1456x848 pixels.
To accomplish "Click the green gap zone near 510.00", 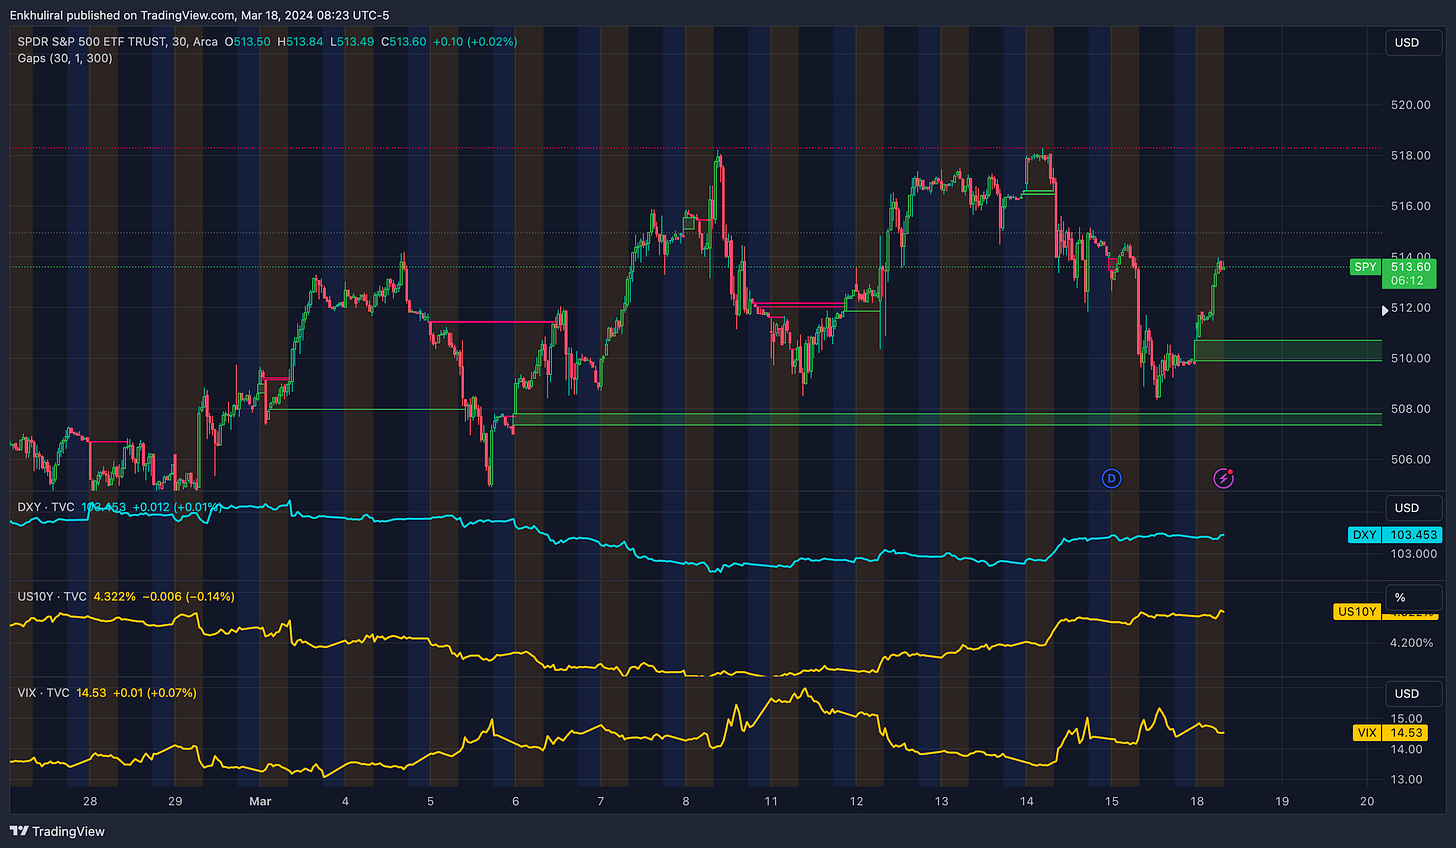I will click(x=1288, y=350).
